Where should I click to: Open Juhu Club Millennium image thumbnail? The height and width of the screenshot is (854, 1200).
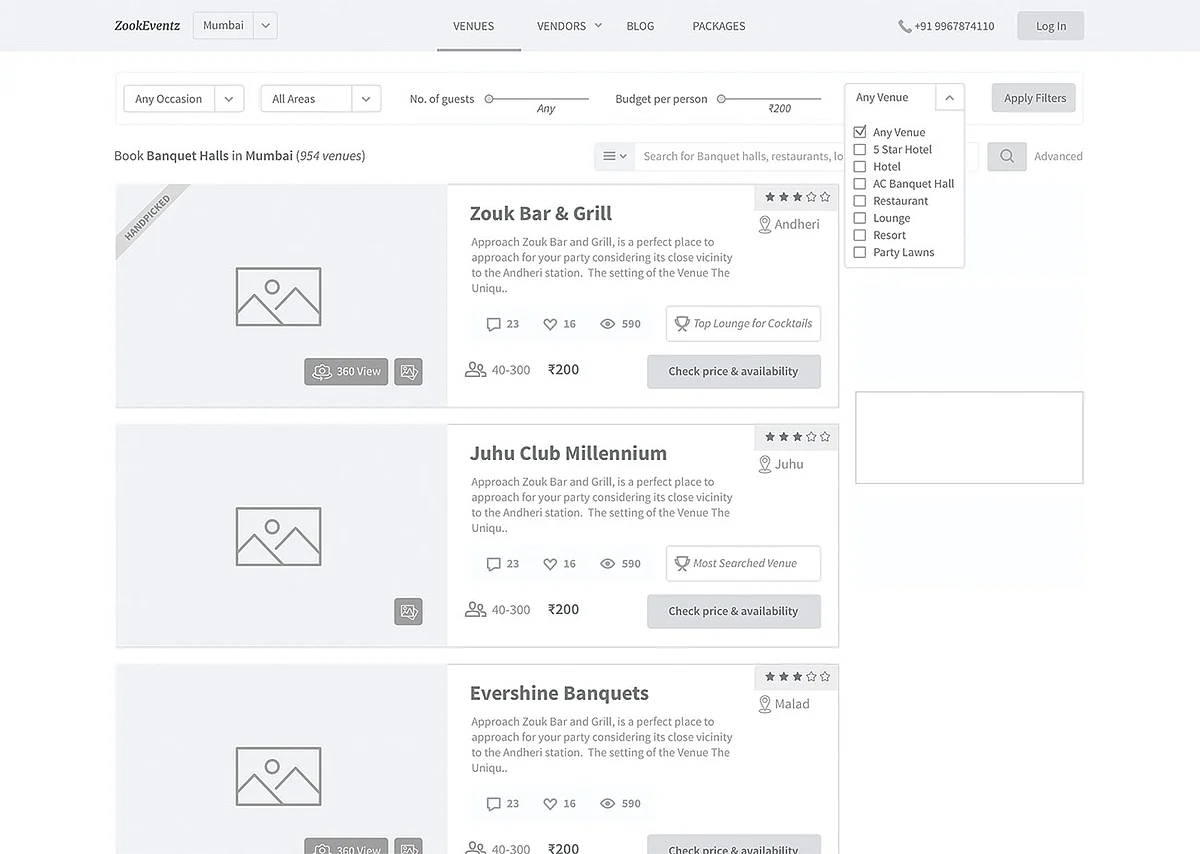click(x=281, y=536)
